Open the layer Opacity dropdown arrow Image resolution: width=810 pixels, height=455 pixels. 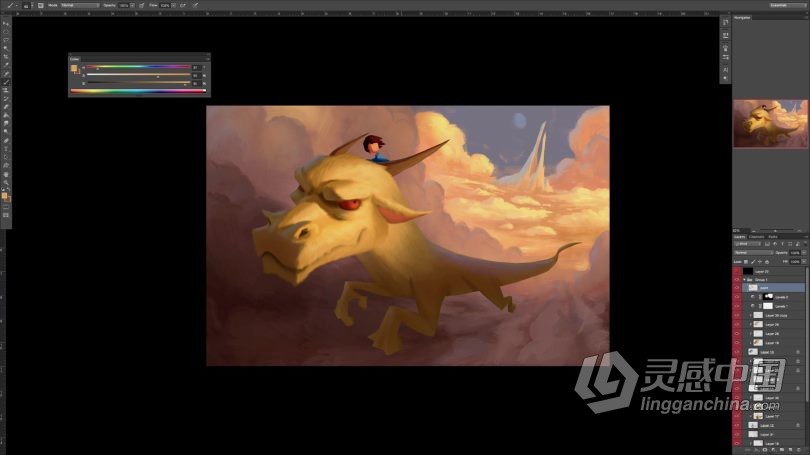point(804,253)
